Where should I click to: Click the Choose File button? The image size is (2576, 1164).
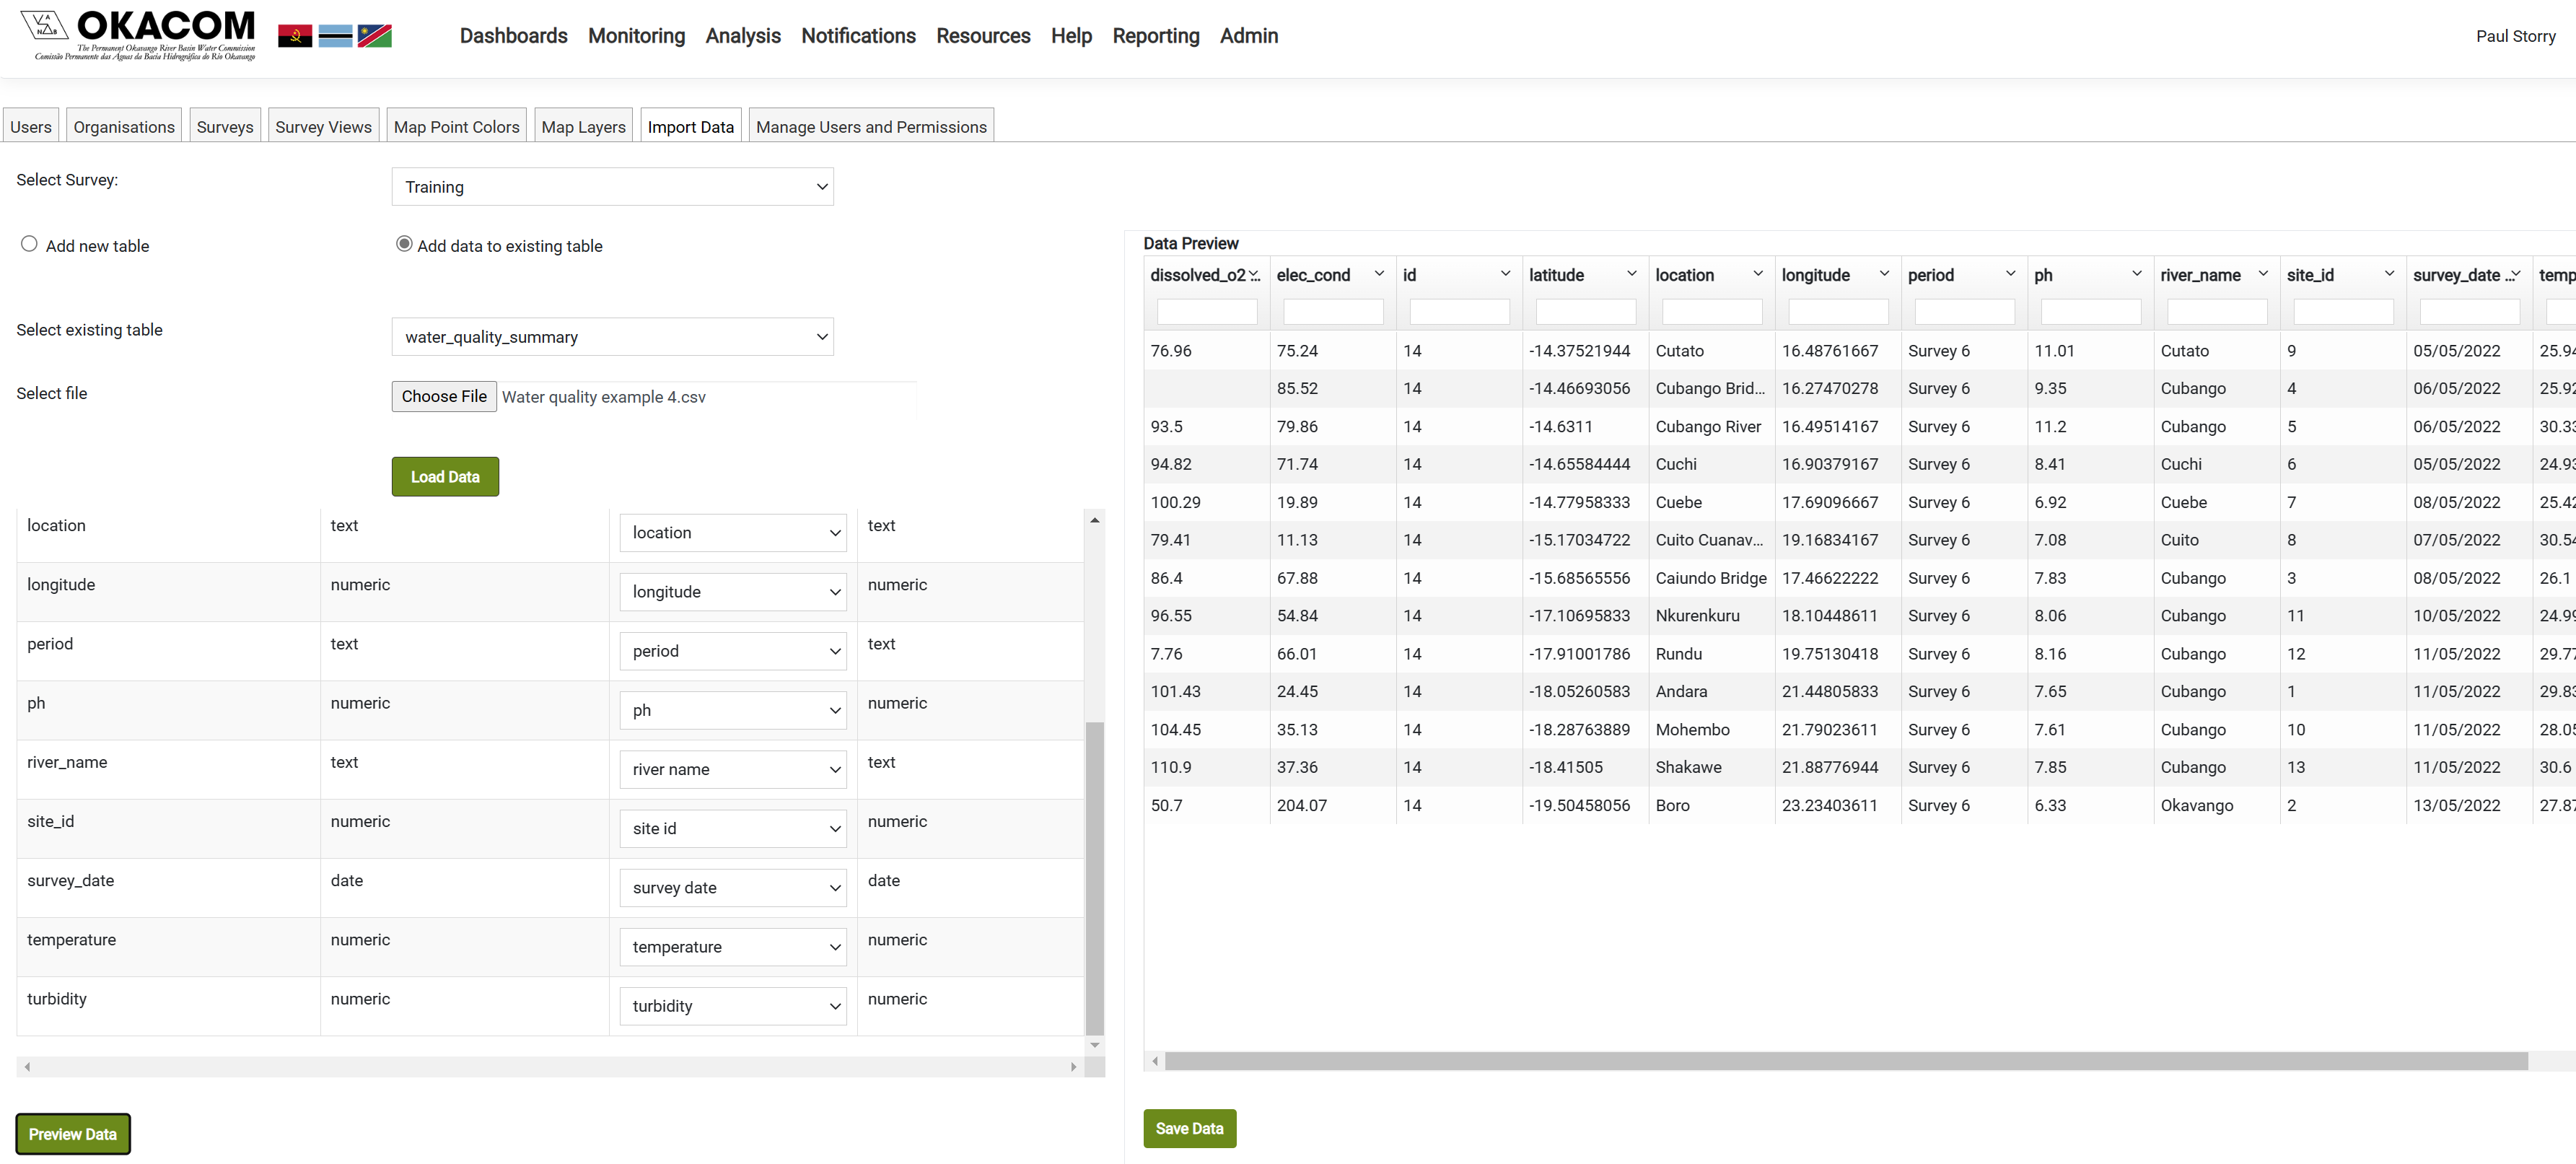coord(444,396)
